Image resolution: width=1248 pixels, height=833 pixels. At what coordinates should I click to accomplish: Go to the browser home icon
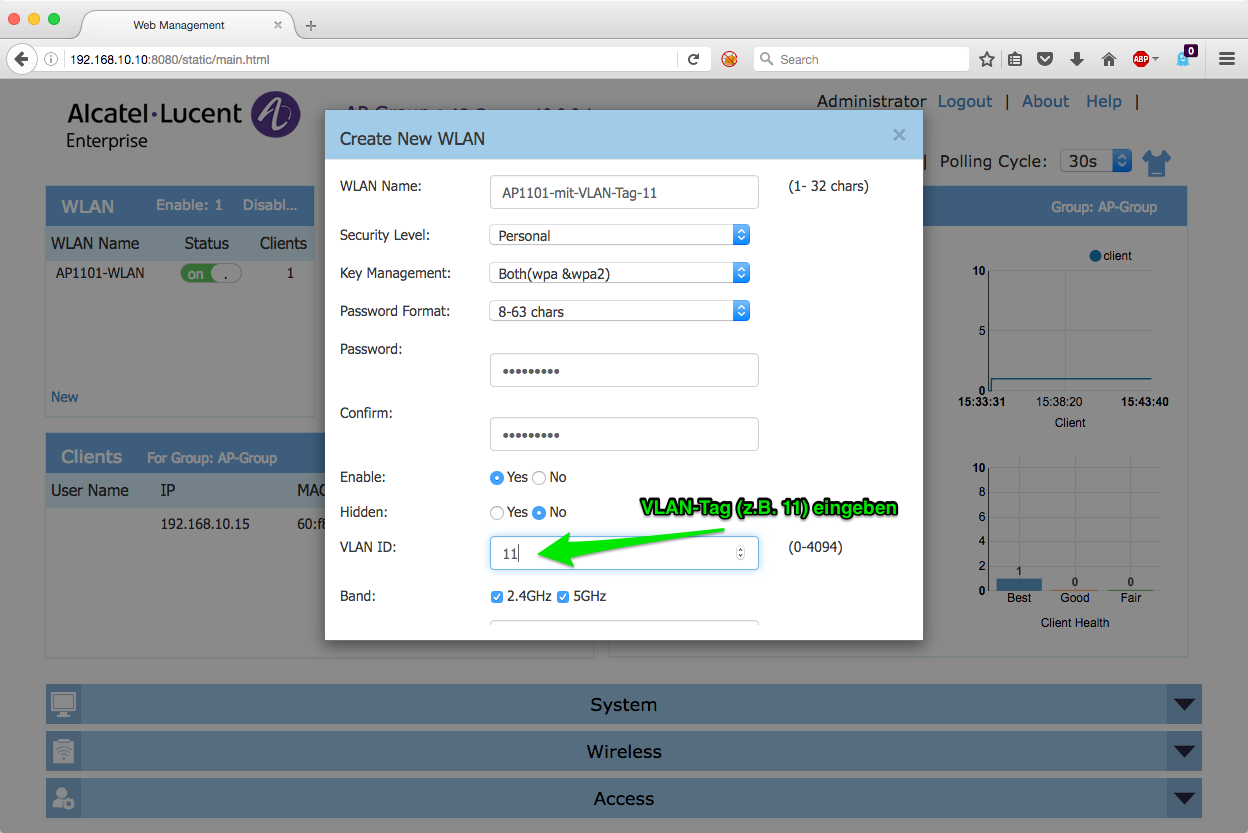tap(1108, 59)
